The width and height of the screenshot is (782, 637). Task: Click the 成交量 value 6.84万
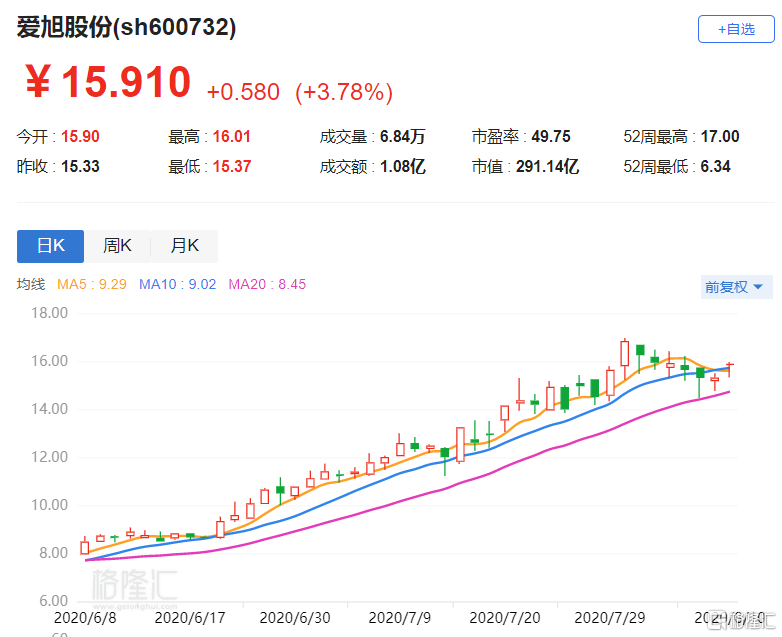point(402,136)
